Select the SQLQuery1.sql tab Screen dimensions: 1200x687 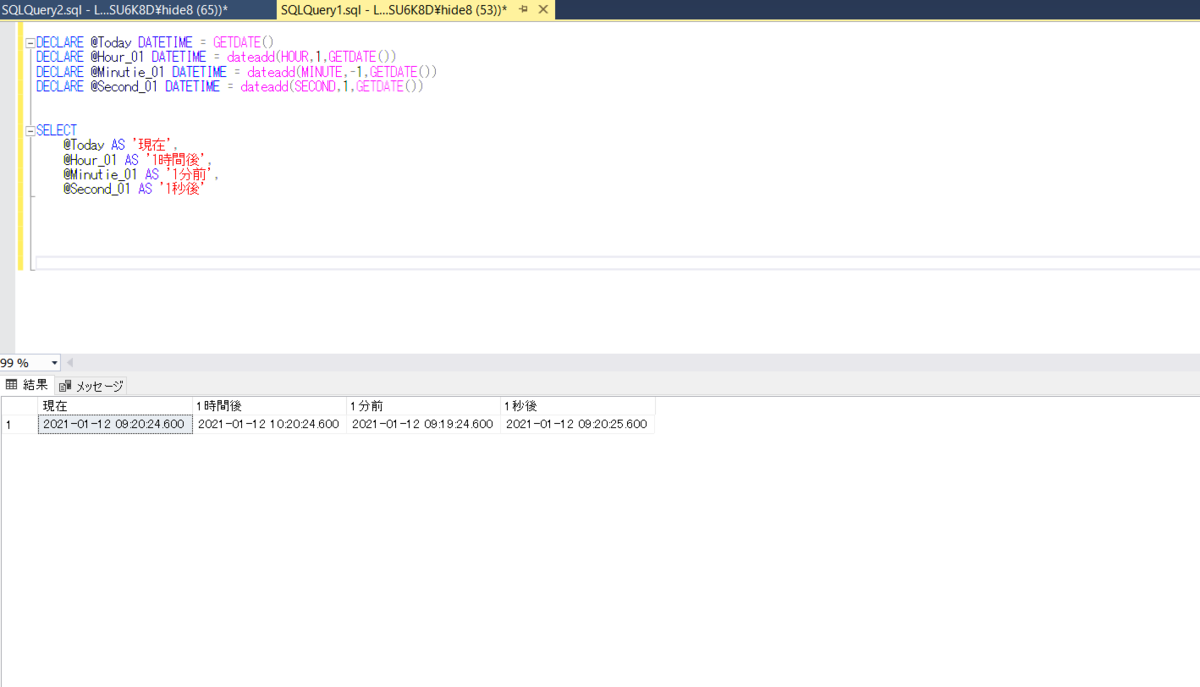[x=394, y=9]
